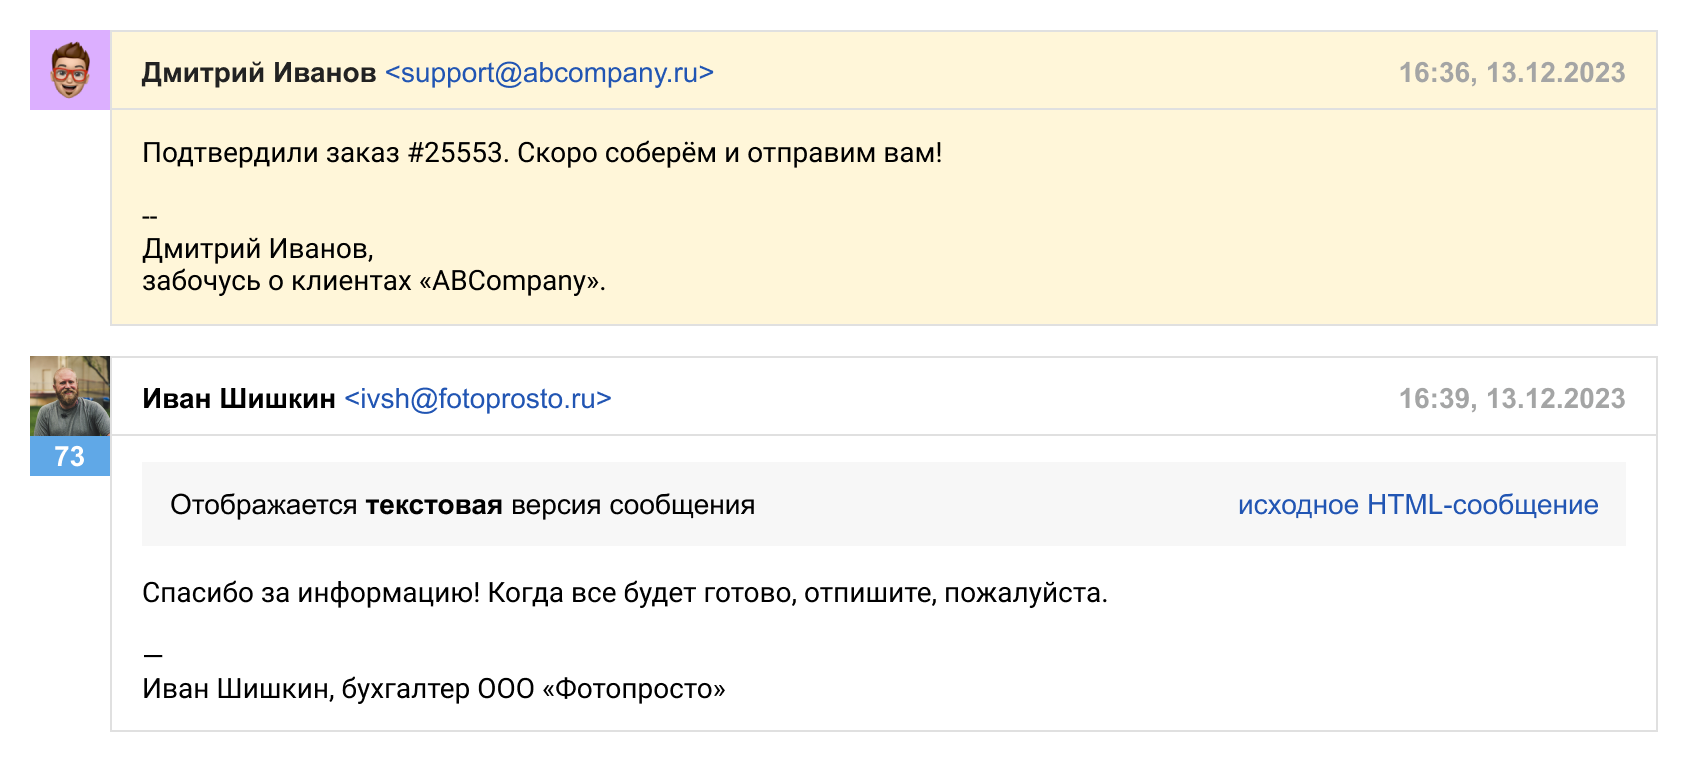Open sender name Иван Шишкин
Screen dimensions: 1694x762
(239, 399)
